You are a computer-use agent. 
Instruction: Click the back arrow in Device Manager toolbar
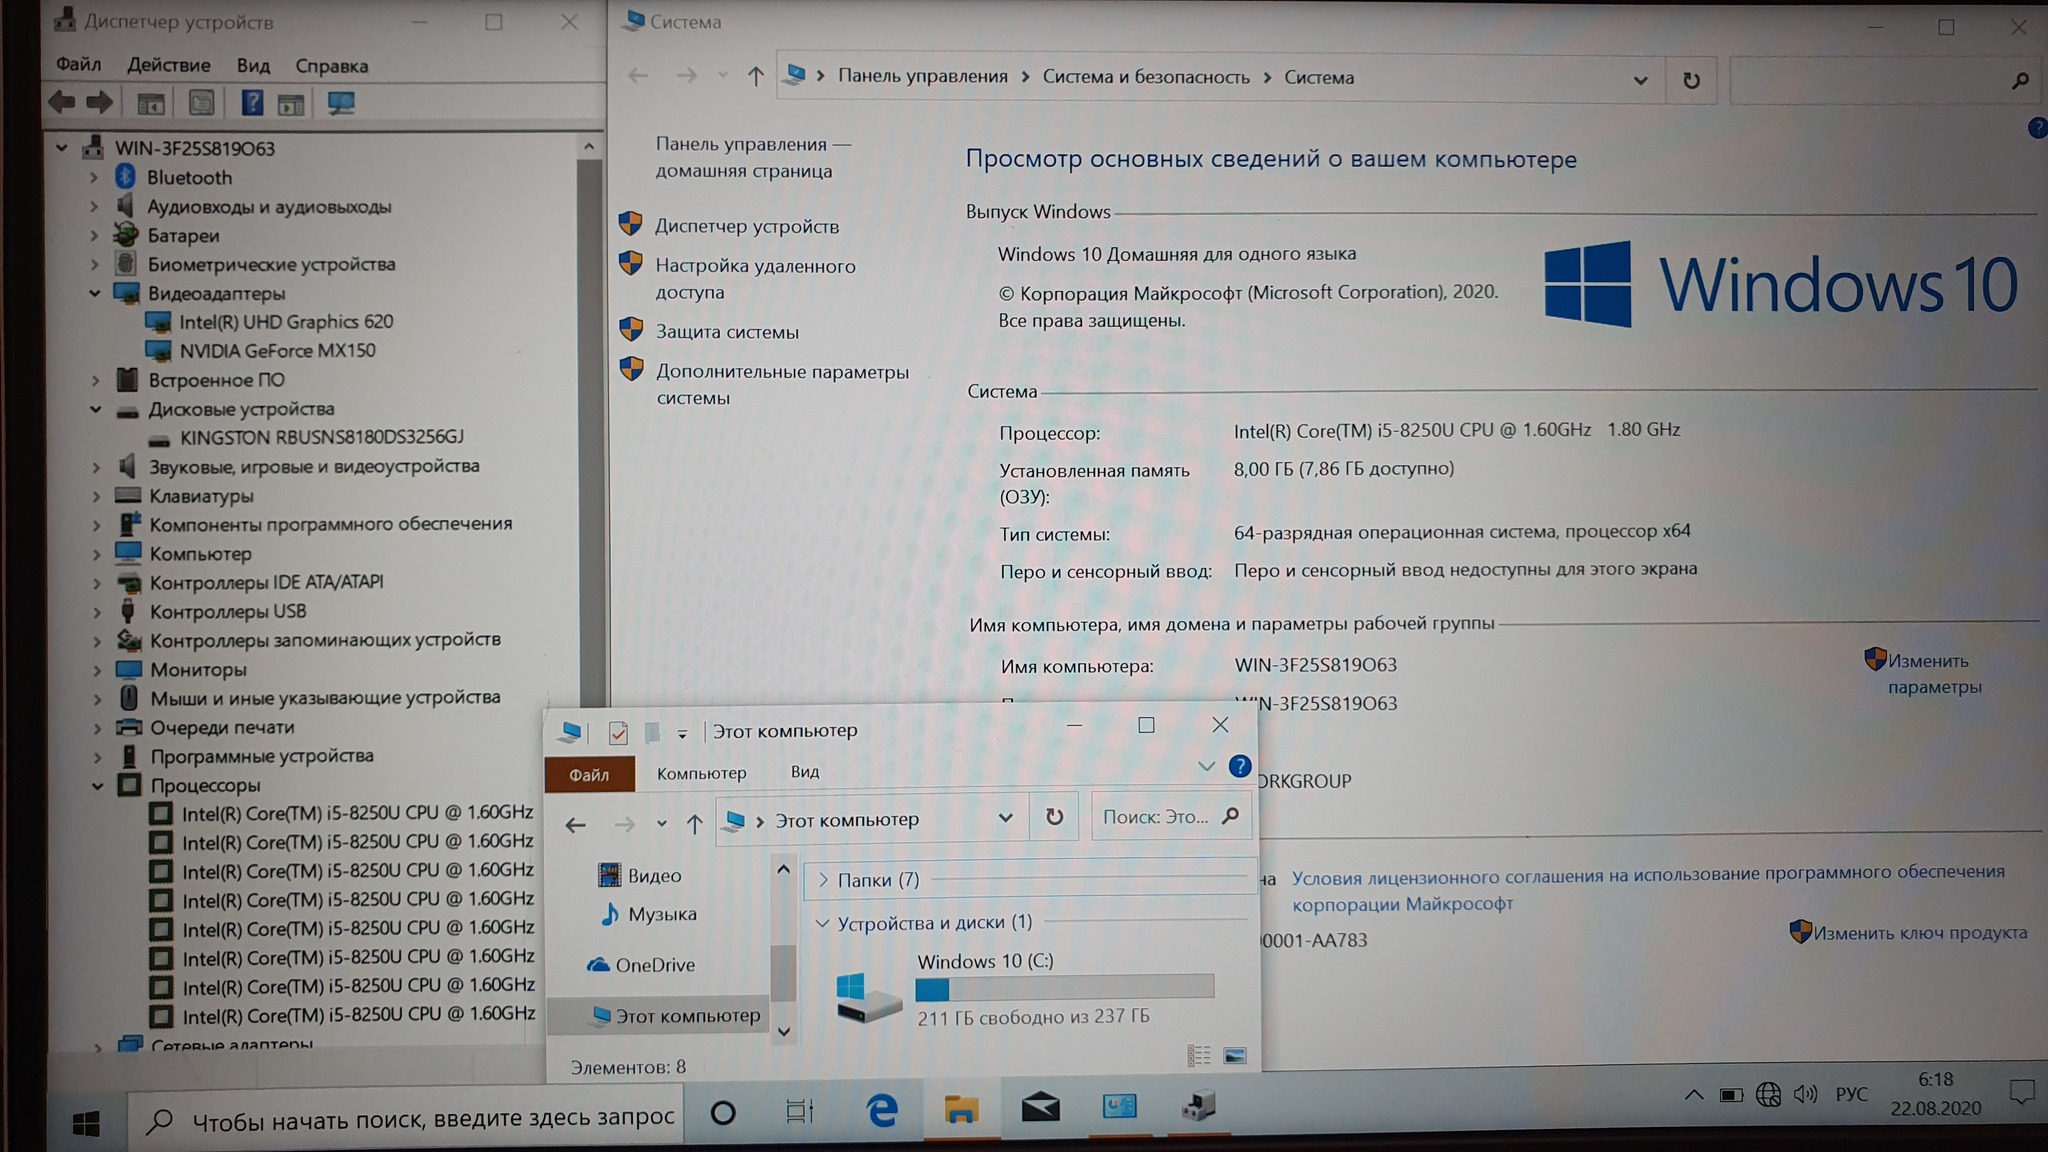pyautogui.click(x=62, y=102)
